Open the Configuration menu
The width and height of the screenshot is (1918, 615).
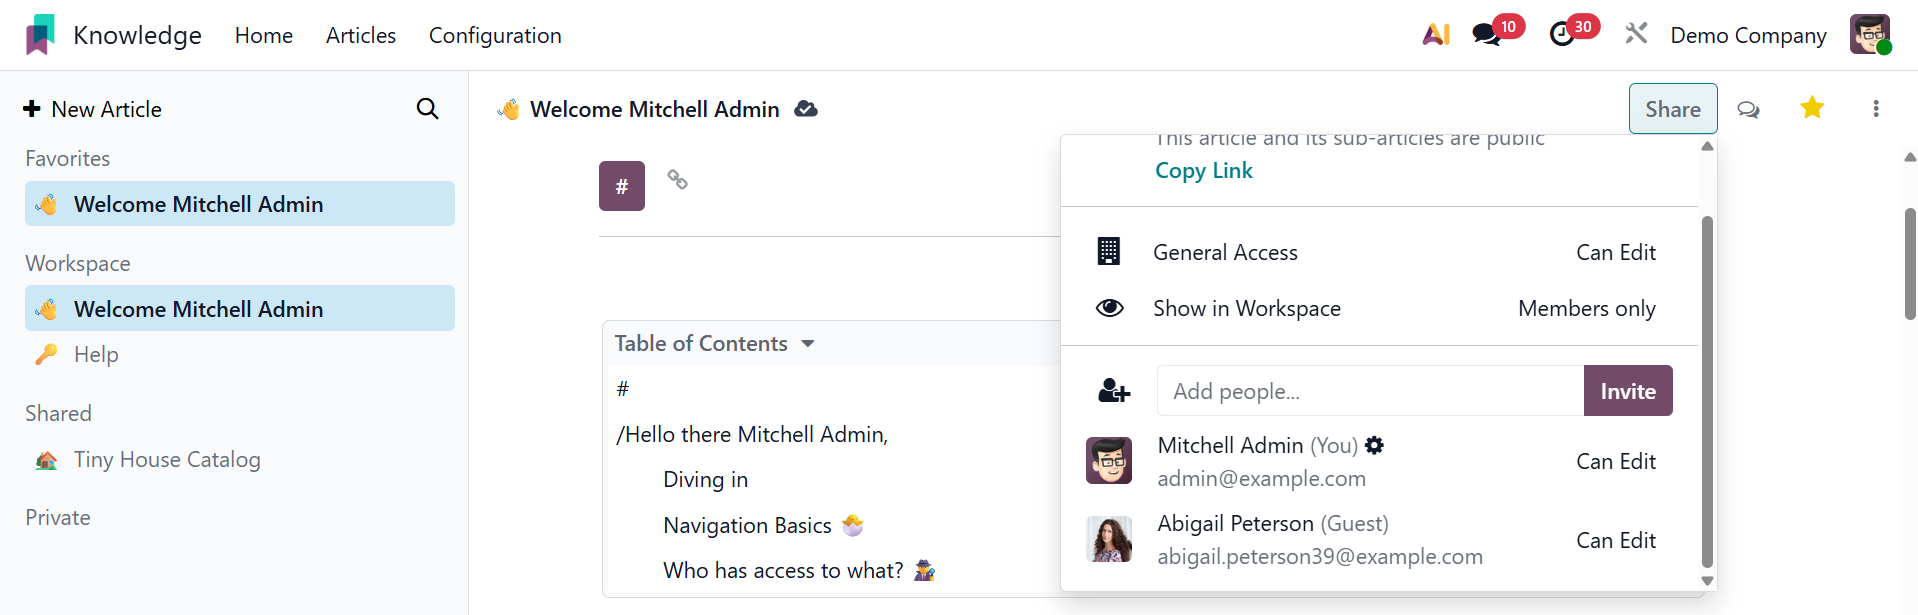[495, 36]
